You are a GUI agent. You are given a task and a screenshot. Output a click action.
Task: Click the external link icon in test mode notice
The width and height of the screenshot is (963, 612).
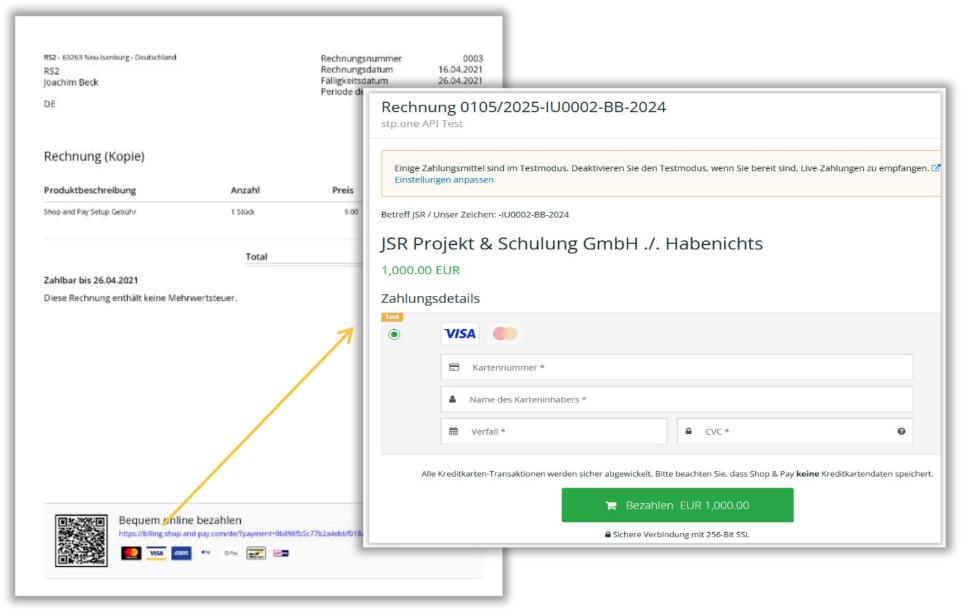coord(935,168)
